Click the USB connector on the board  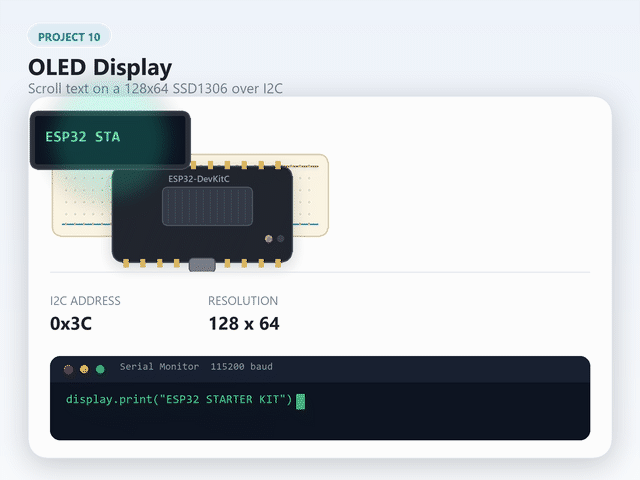tap(202, 264)
